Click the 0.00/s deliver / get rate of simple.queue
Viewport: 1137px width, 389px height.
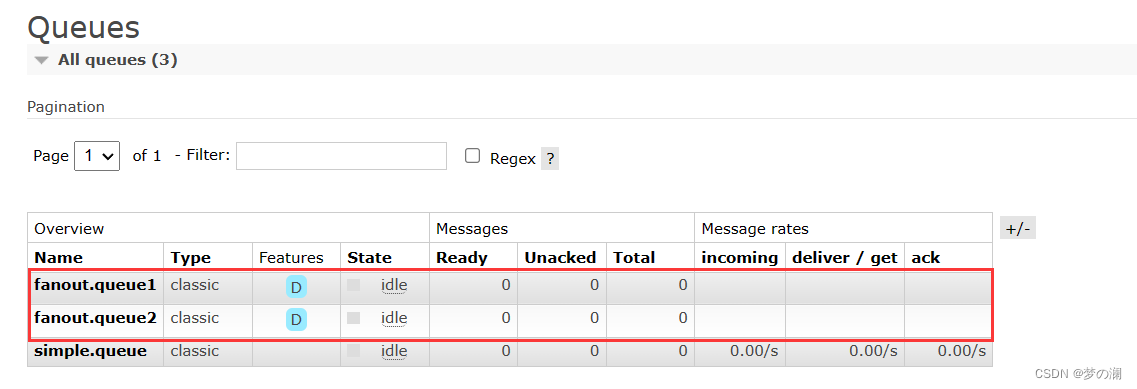point(873,351)
